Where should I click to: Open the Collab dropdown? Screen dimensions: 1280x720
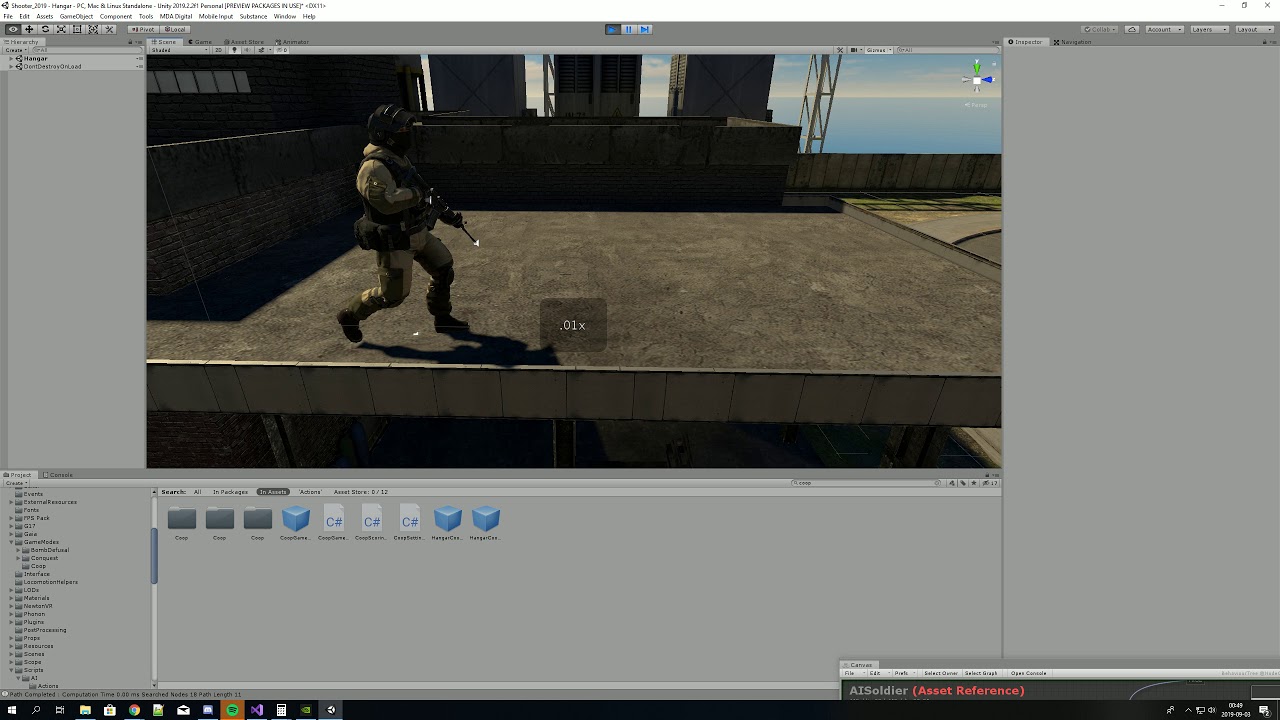[x=1101, y=29]
